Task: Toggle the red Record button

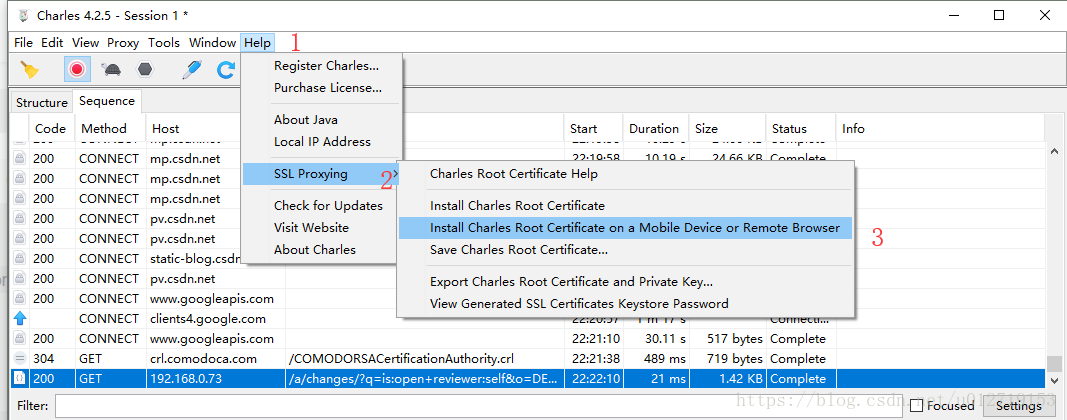Action: tap(77, 69)
